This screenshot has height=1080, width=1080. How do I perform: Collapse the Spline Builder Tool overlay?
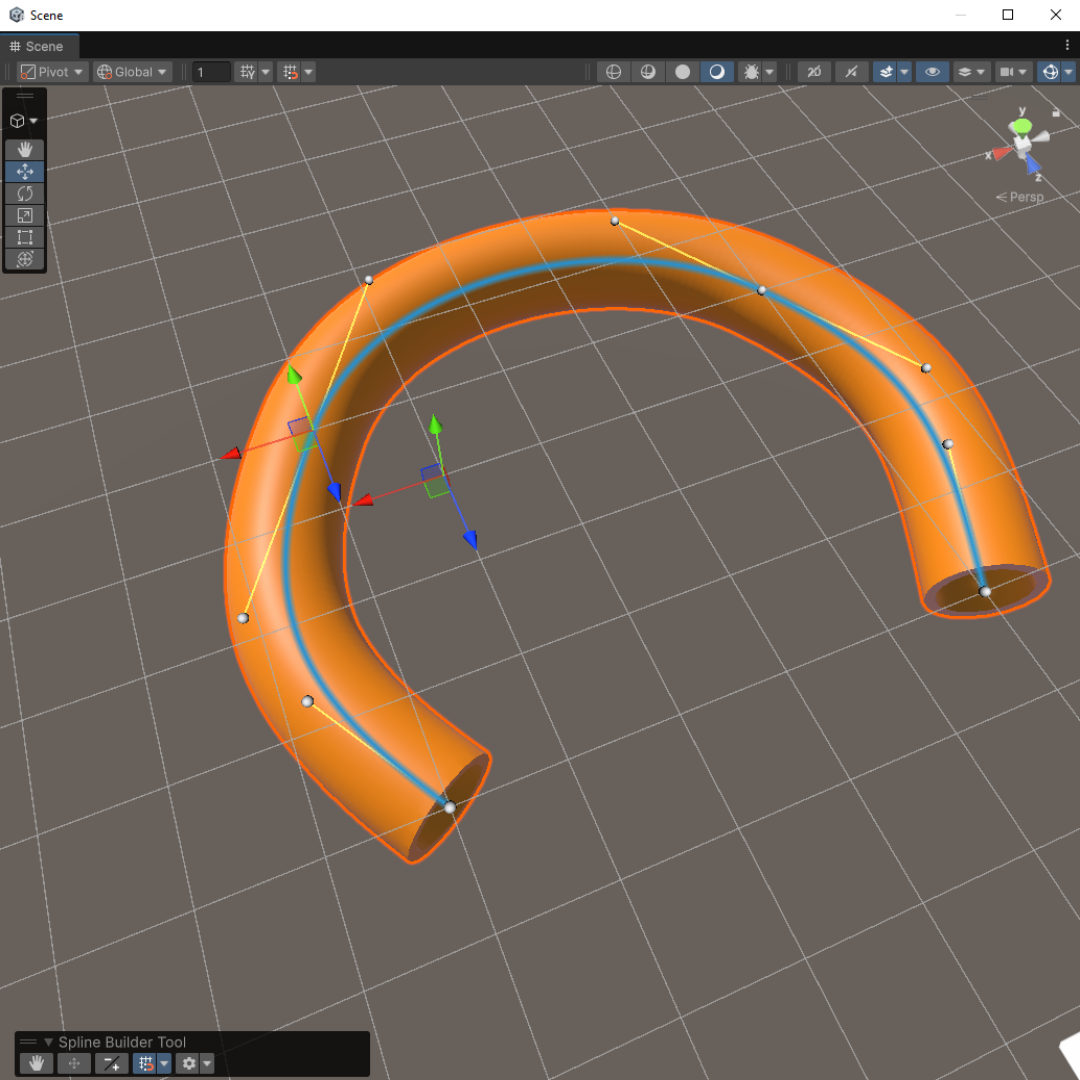48,1042
